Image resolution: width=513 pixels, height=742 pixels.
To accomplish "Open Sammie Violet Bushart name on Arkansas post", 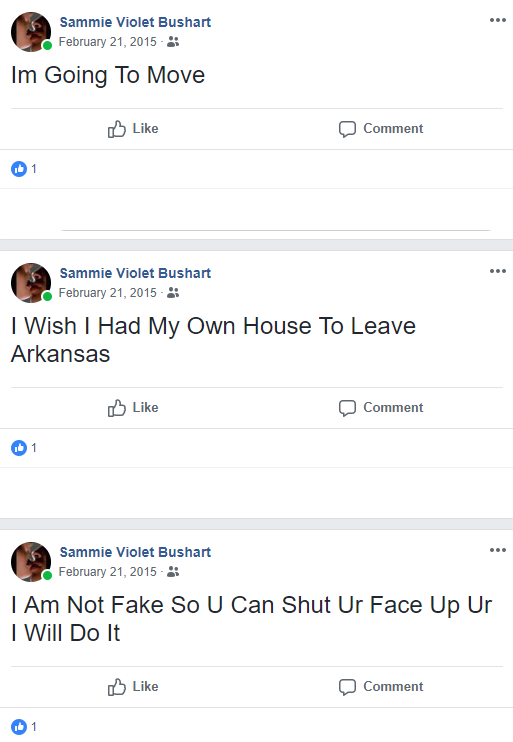I will [135, 273].
